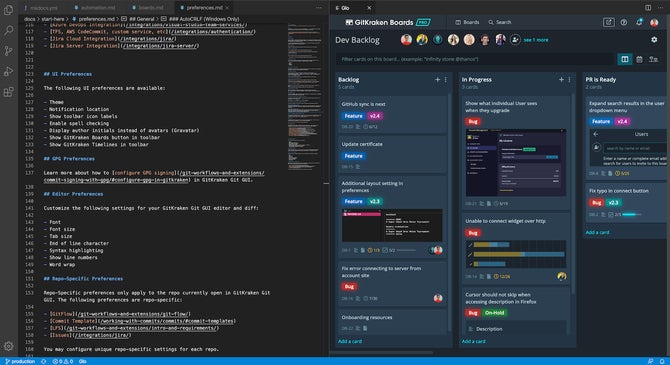Screen dimensions: 670x365
Task: Switch to the preferences.md tab
Action: (x=205, y=8)
